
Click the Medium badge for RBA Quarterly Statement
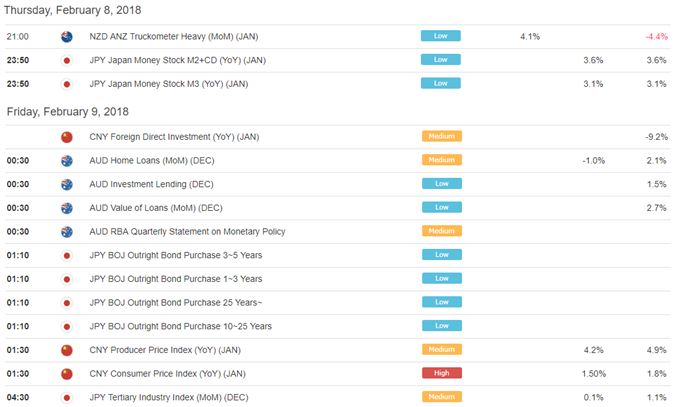[x=441, y=231]
